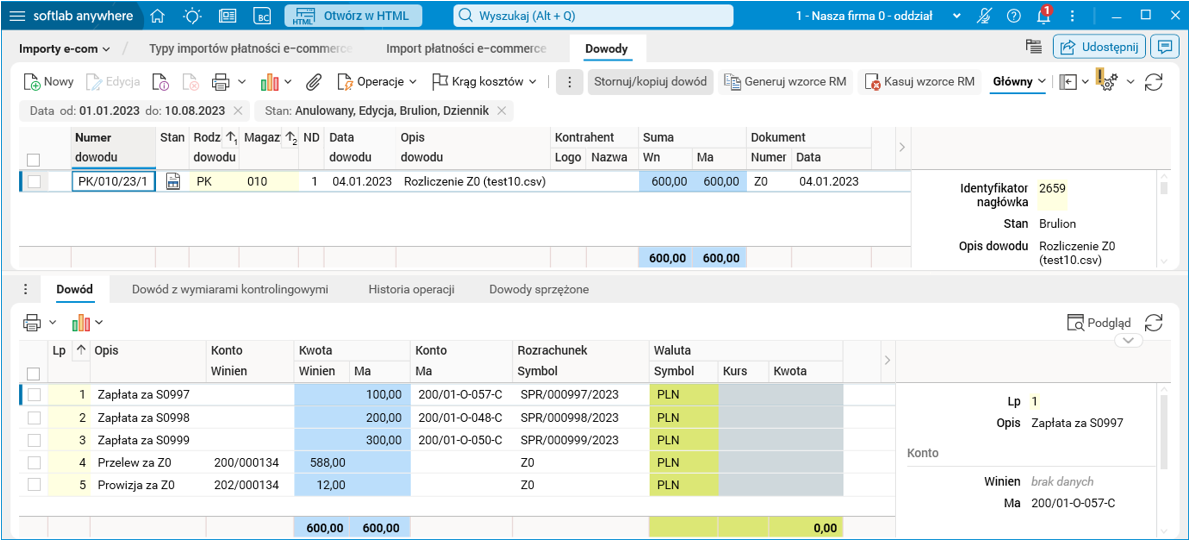Click the Podgląd preview button
Screen dimensions: 1189x540
pyautogui.click(x=1098, y=322)
